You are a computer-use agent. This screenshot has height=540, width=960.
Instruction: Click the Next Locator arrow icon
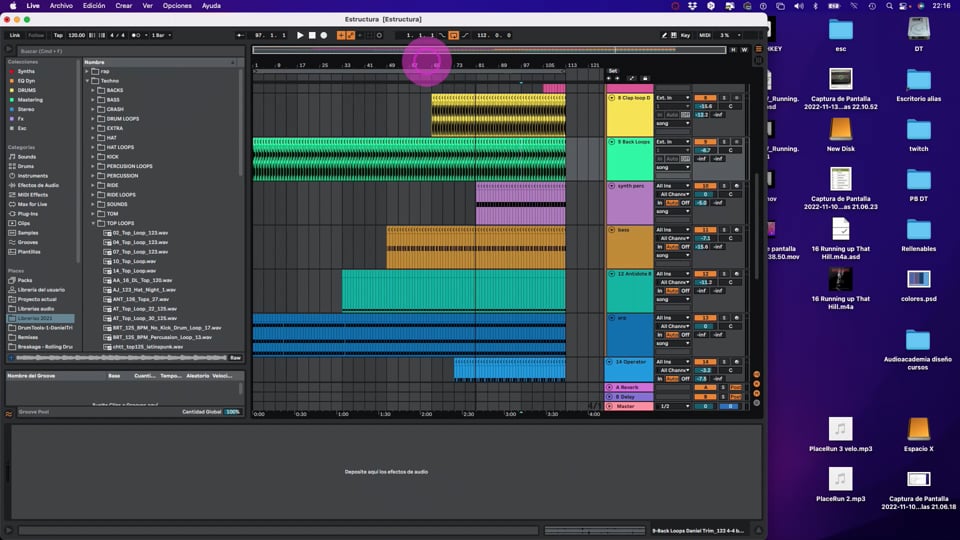click(617, 78)
